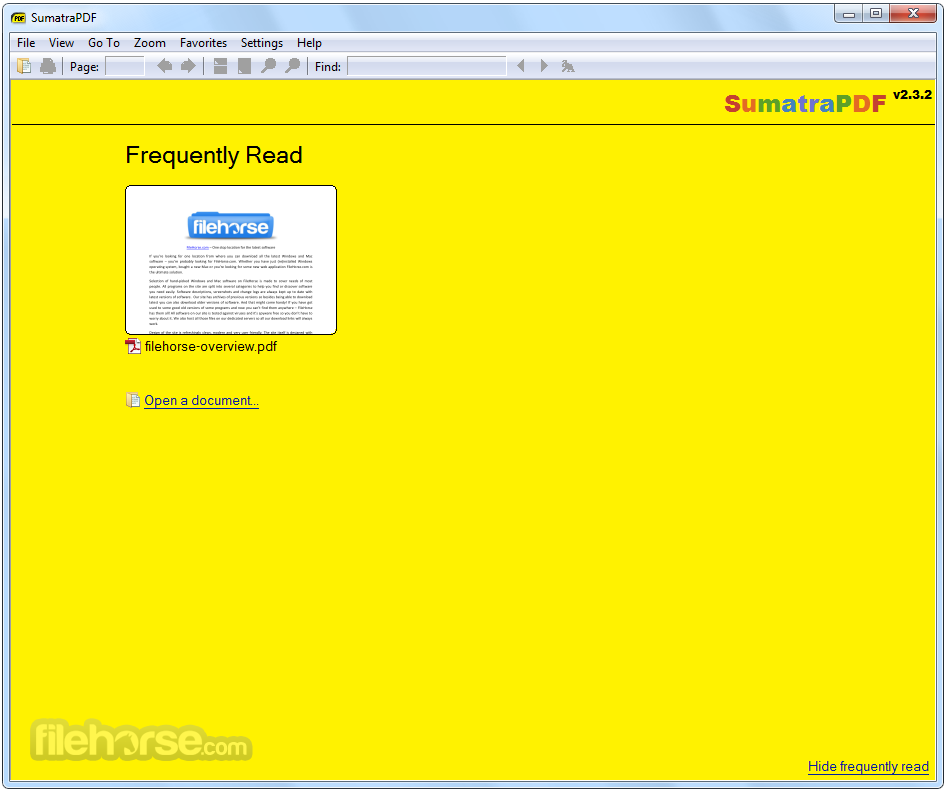Go to previous page with the back arrow icon
This screenshot has height=791, width=946.
[x=164, y=66]
